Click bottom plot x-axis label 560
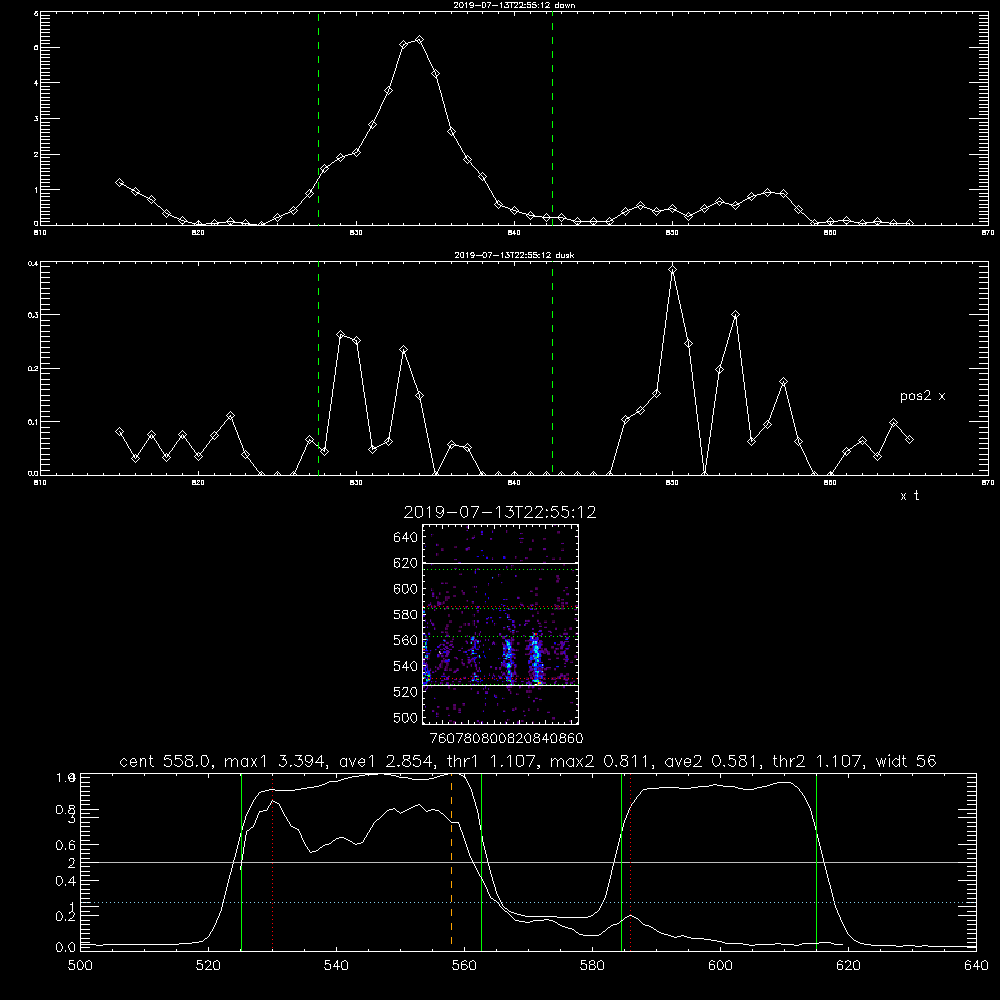1000x1000 pixels. 464,966
